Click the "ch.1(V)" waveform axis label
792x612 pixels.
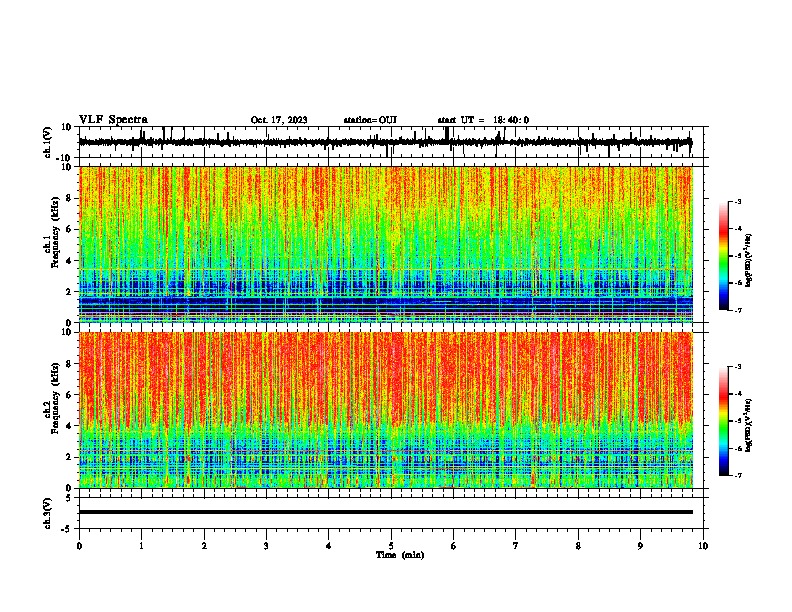point(48,142)
